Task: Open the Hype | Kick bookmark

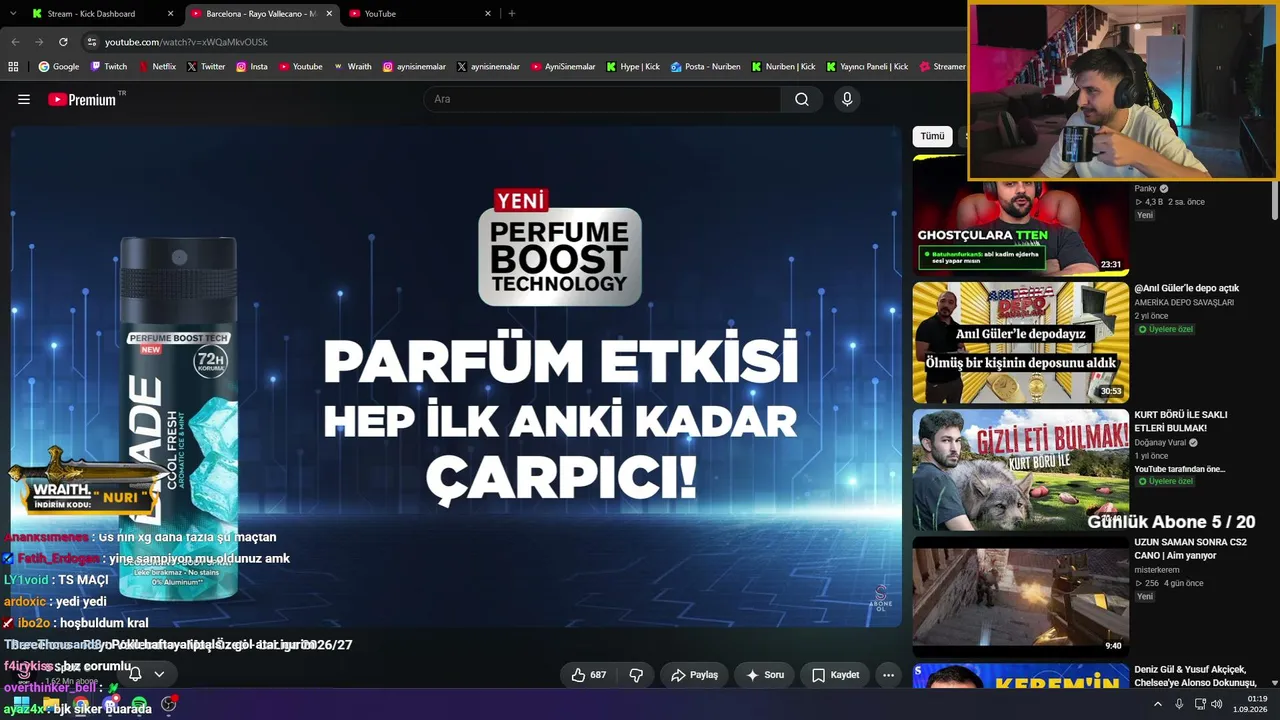Action: click(633, 67)
